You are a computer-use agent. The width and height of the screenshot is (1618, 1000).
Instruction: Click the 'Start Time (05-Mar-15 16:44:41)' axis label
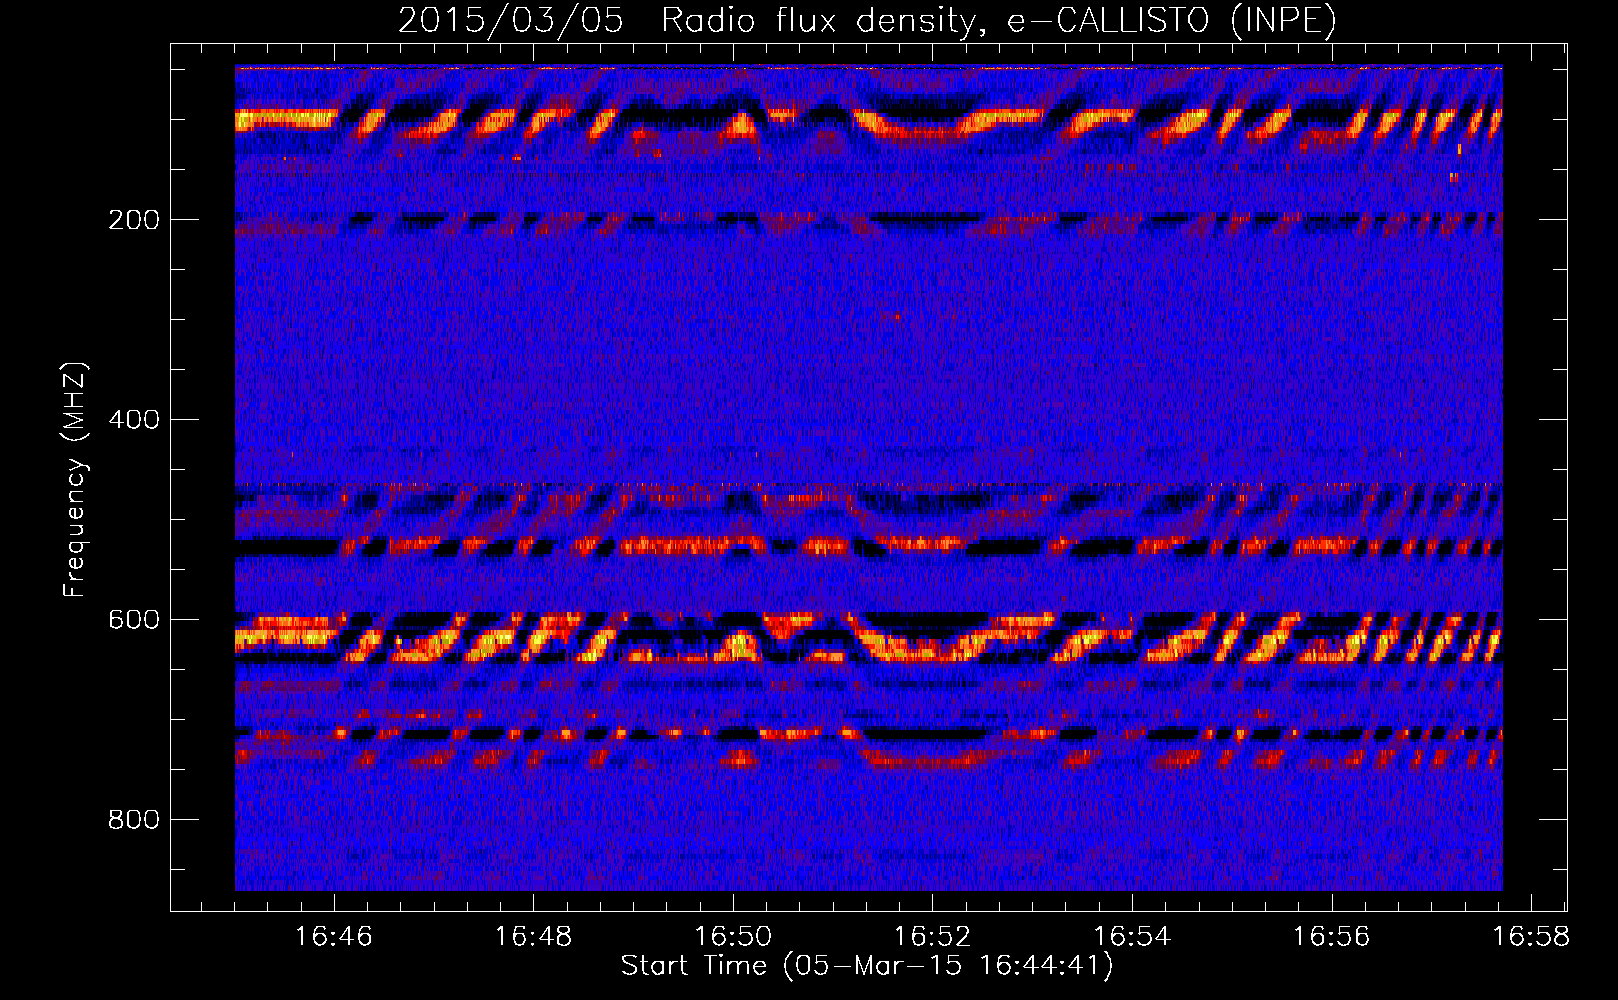click(x=867, y=966)
